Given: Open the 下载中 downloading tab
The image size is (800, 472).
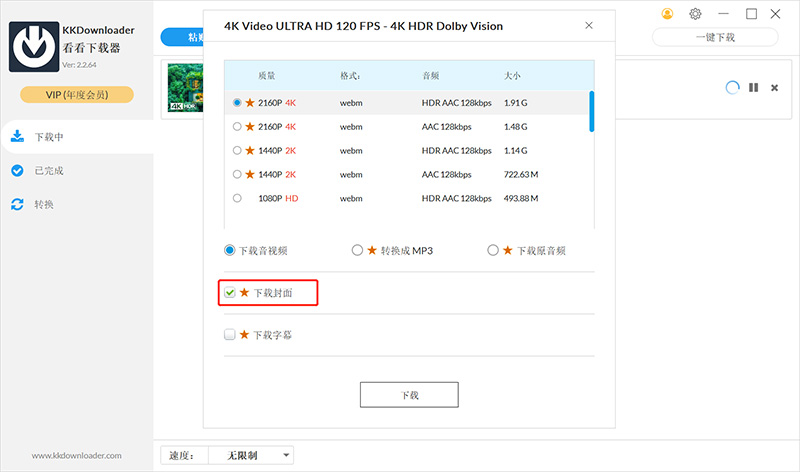Looking at the screenshot, I should [50, 136].
